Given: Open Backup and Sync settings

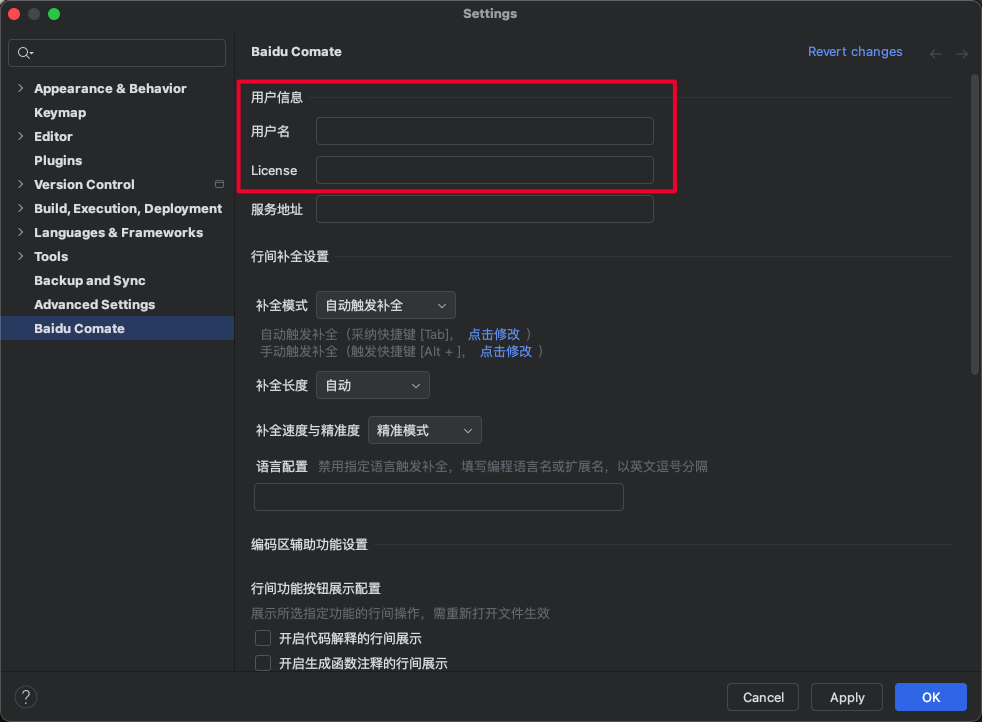Looking at the screenshot, I should point(90,281).
